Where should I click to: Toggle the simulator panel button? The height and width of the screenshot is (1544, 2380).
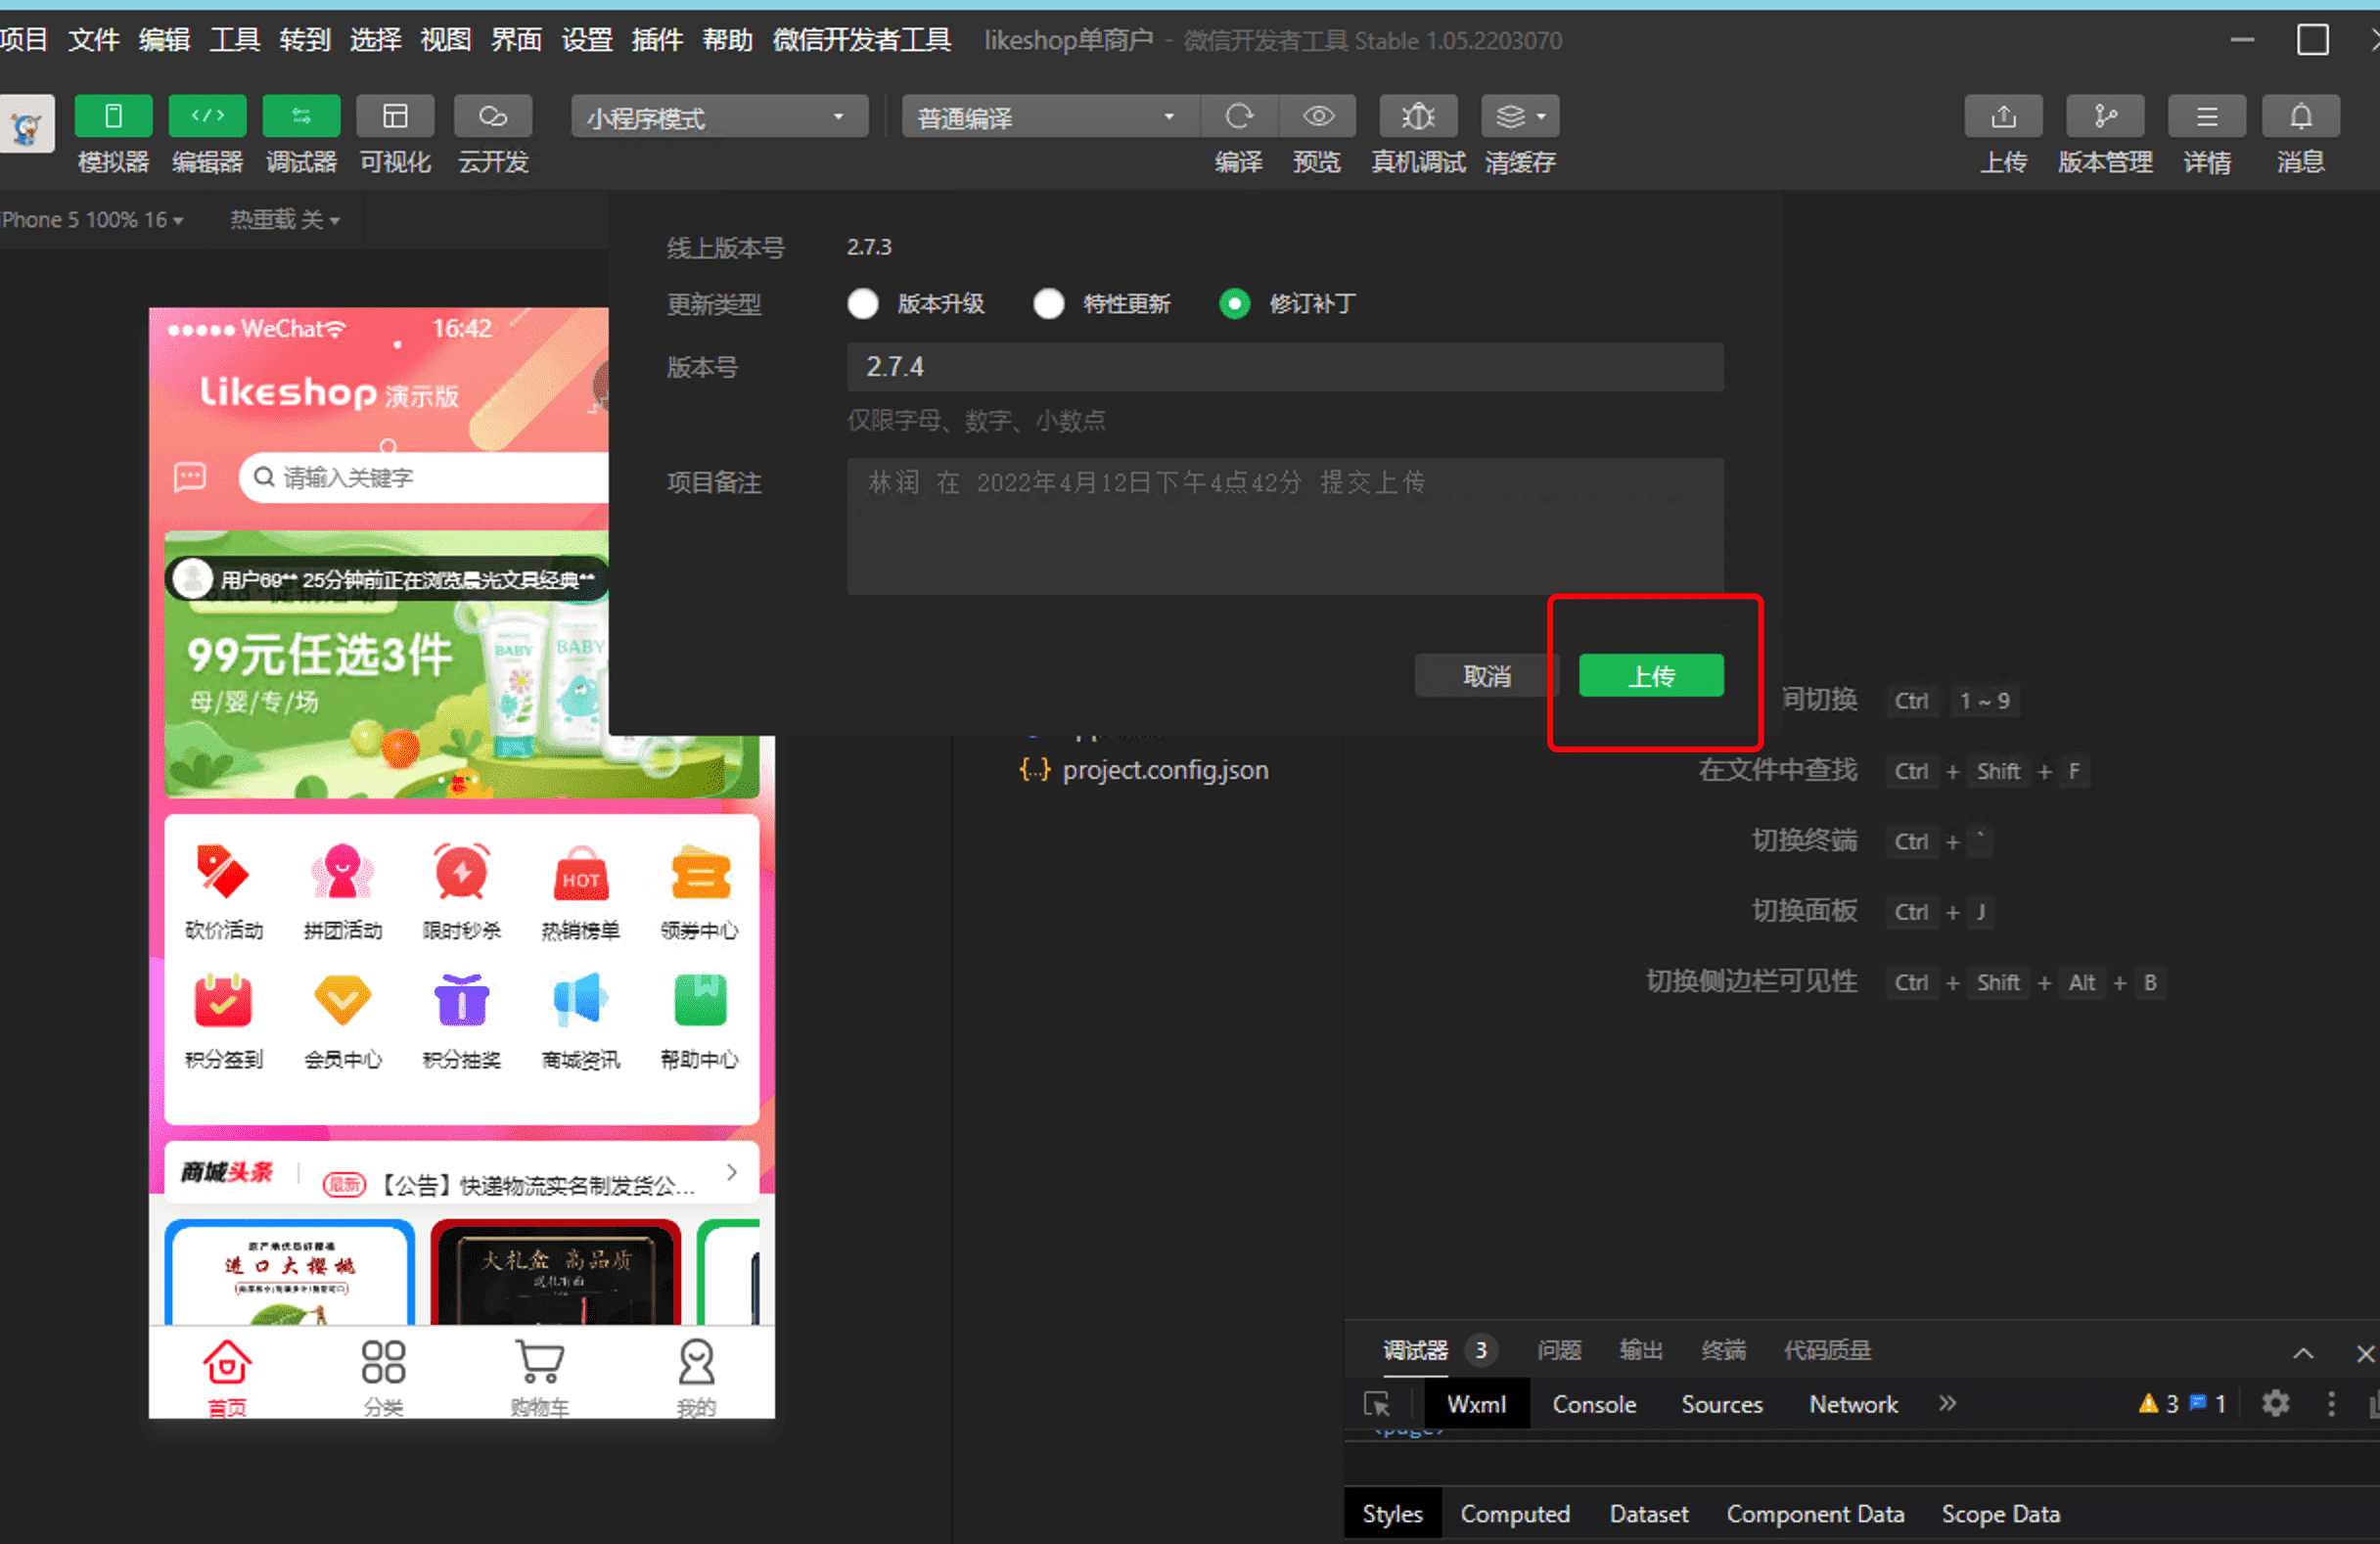pos(113,117)
